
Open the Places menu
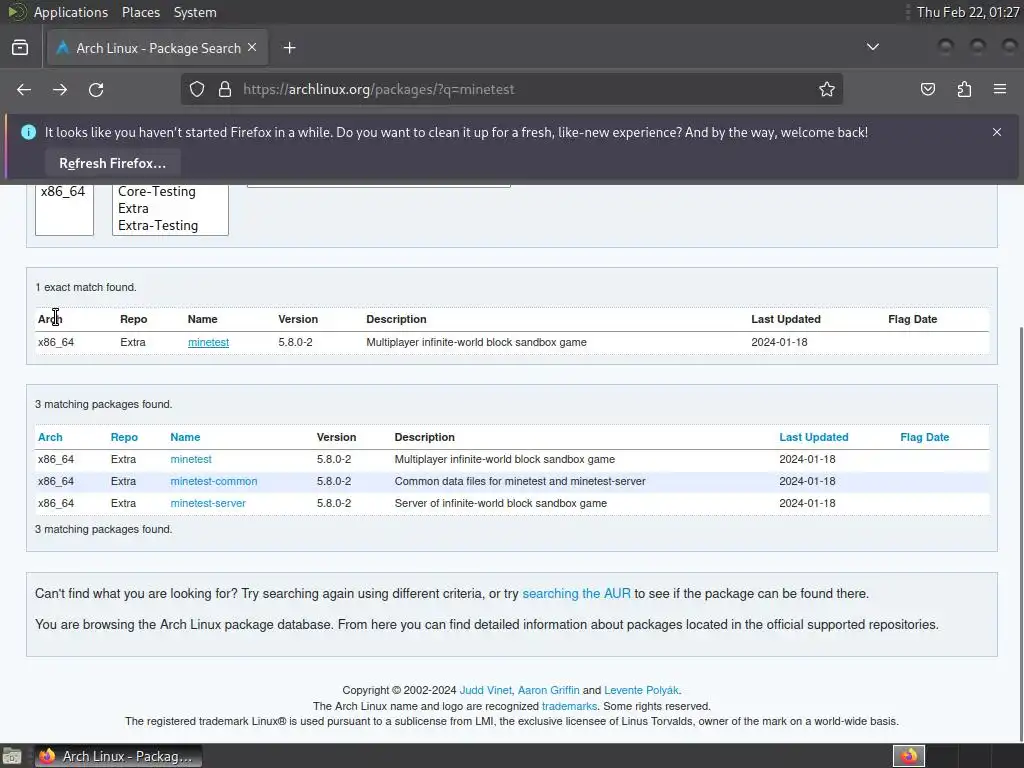click(x=140, y=12)
